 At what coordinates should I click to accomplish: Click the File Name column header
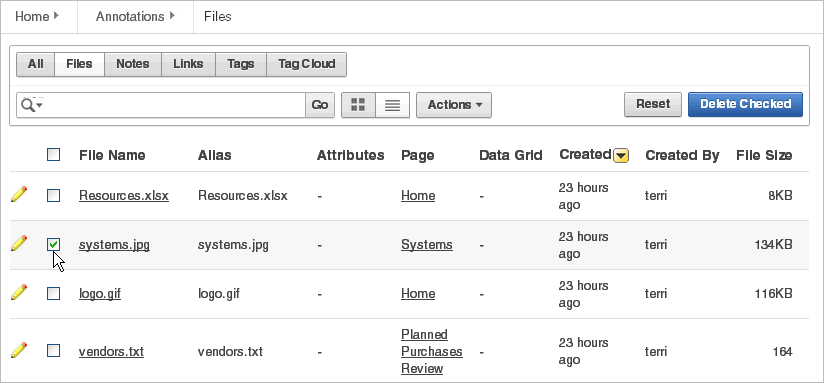pos(112,156)
